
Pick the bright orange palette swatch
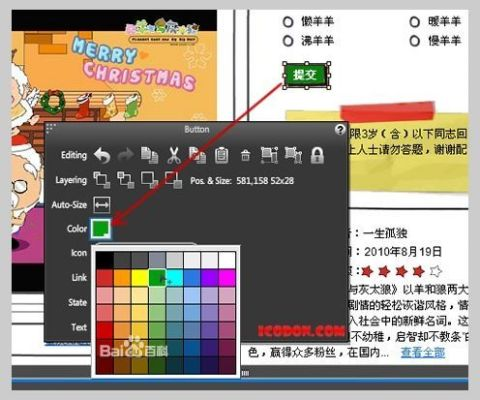click(x=122, y=278)
